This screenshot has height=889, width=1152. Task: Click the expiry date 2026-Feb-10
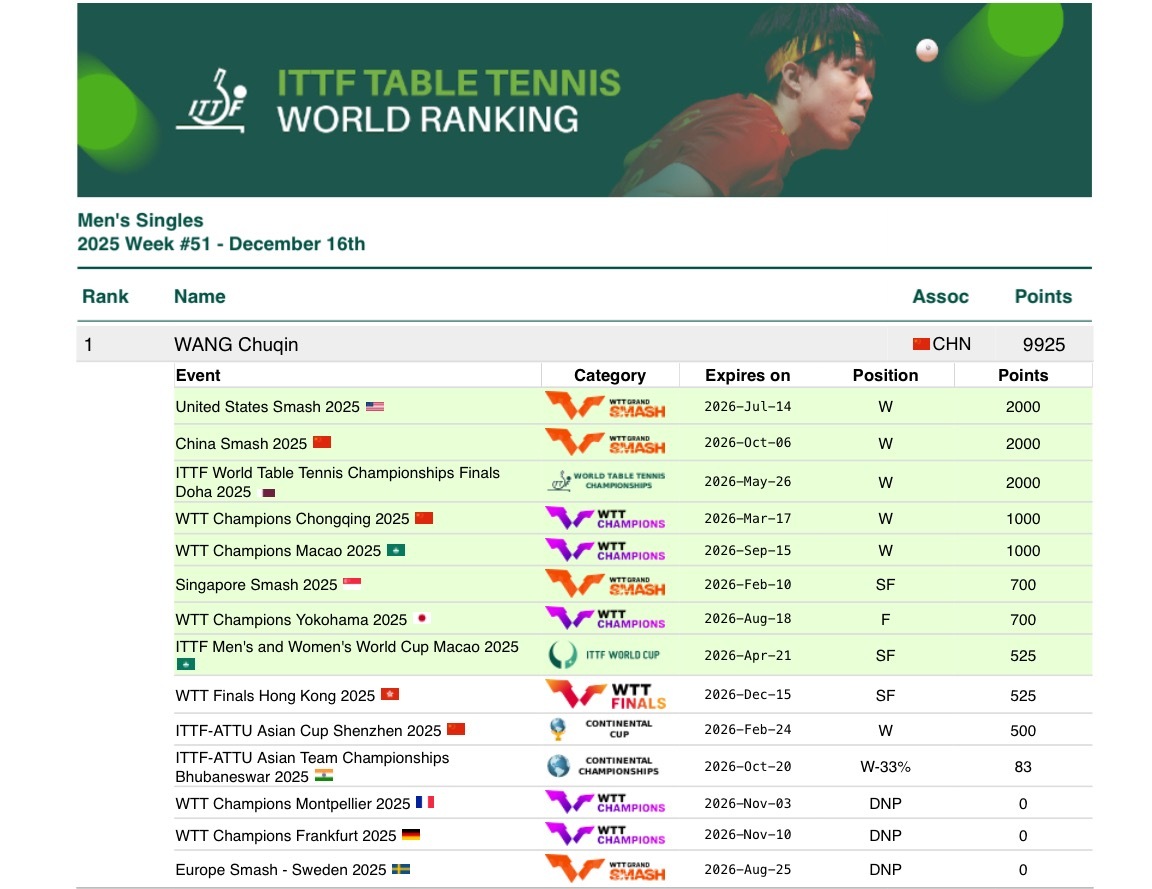747,584
